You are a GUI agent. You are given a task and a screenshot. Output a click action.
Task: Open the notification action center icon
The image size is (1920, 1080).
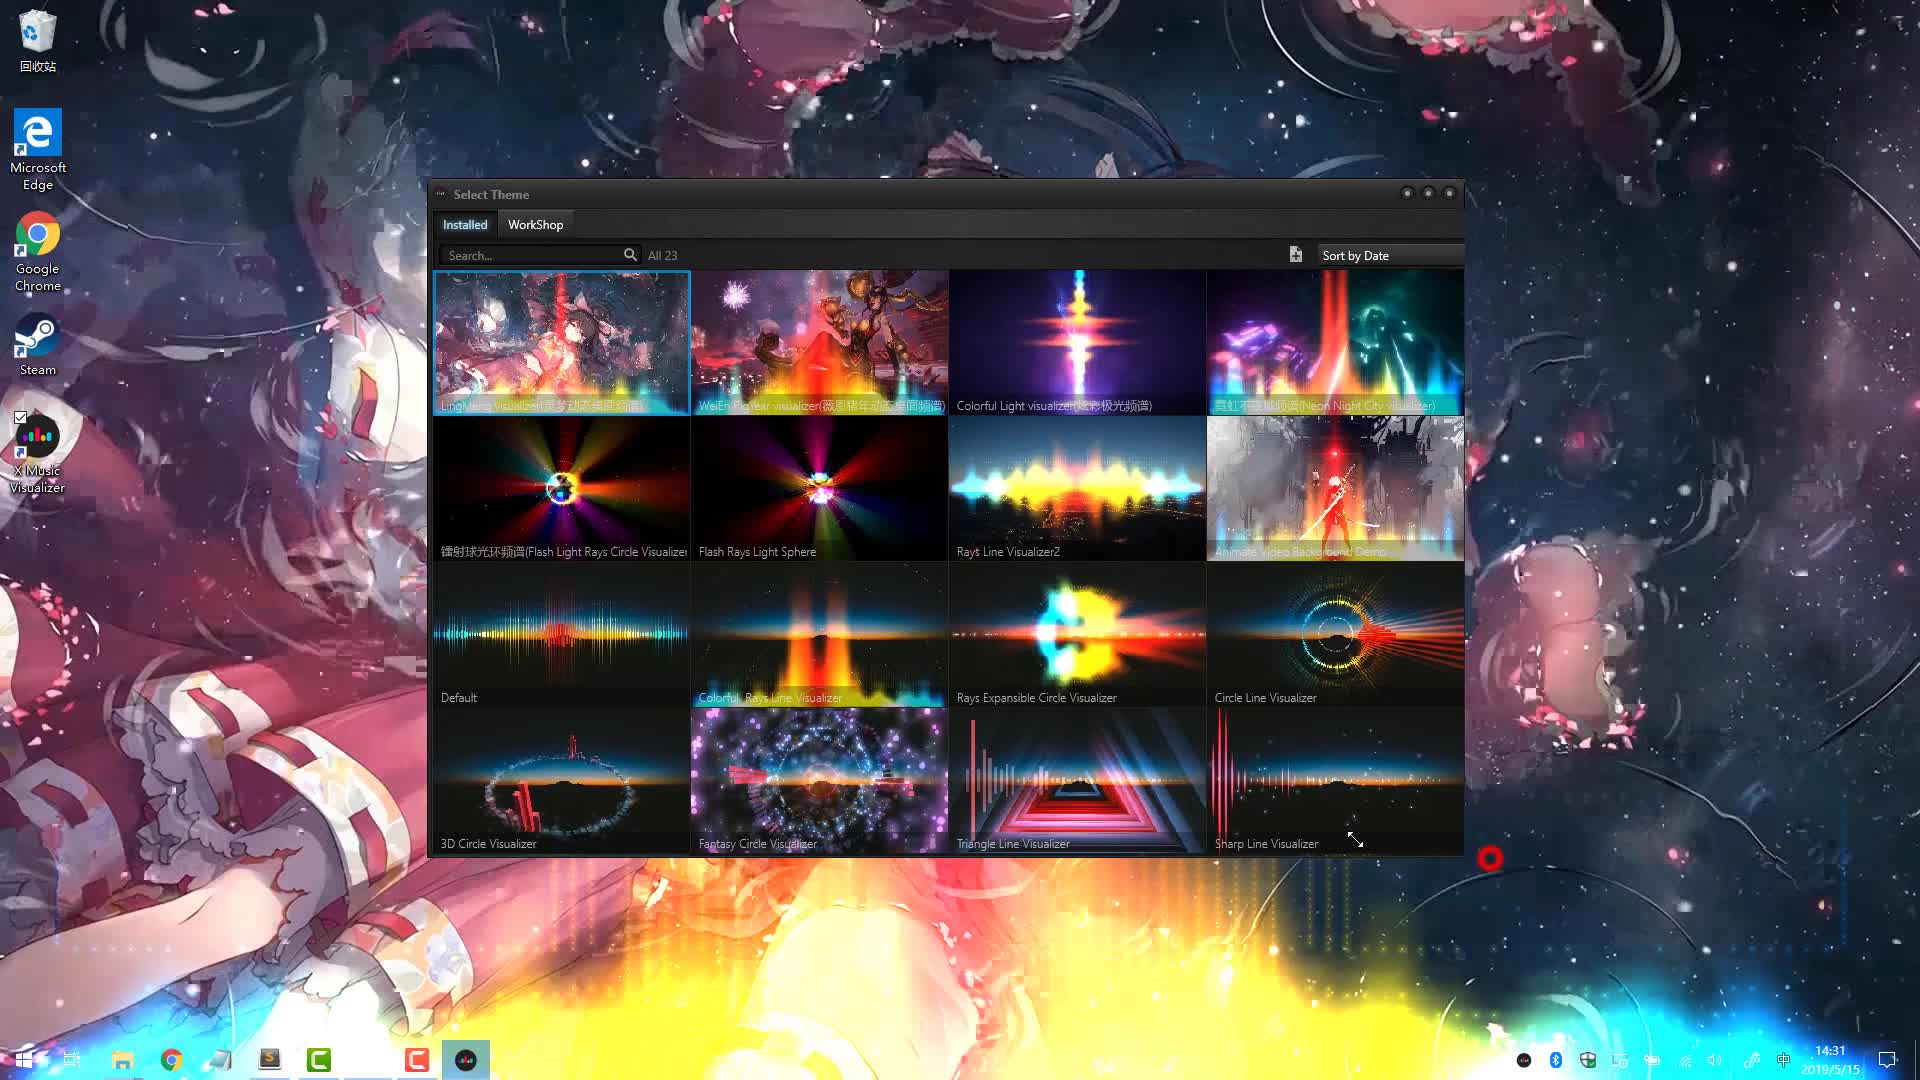1886,1060
